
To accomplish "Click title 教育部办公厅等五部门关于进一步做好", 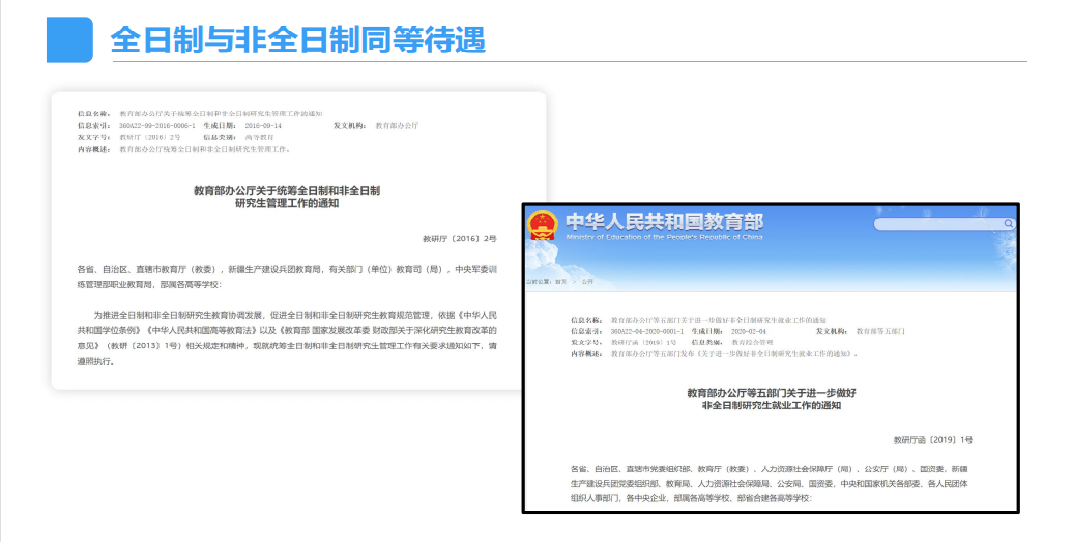I will 771,393.
